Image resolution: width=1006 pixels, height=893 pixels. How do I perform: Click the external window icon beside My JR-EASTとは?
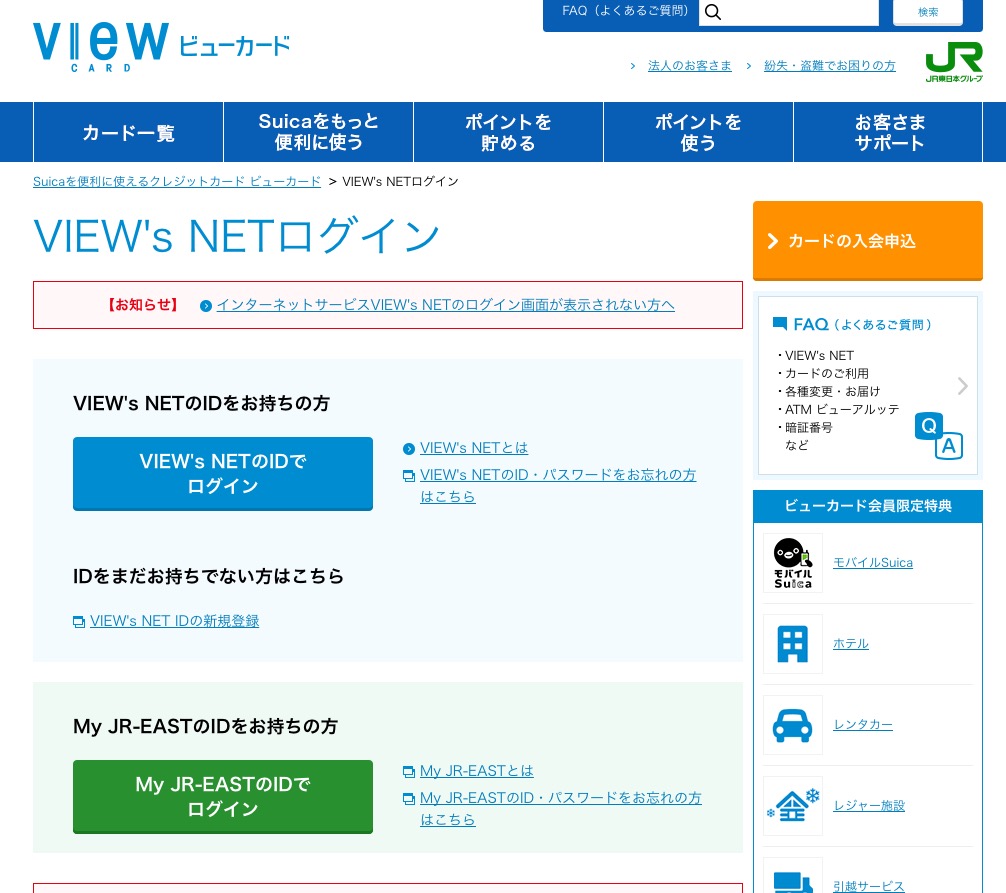tap(408, 771)
